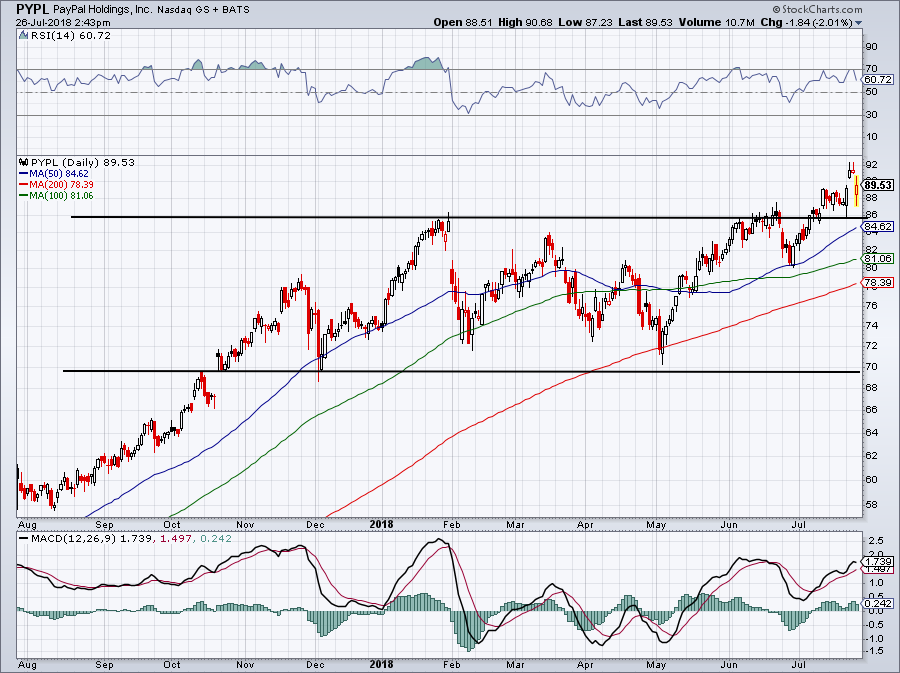Click the Jul month label under MACD panel
This screenshot has width=900, height=673.
798,665
